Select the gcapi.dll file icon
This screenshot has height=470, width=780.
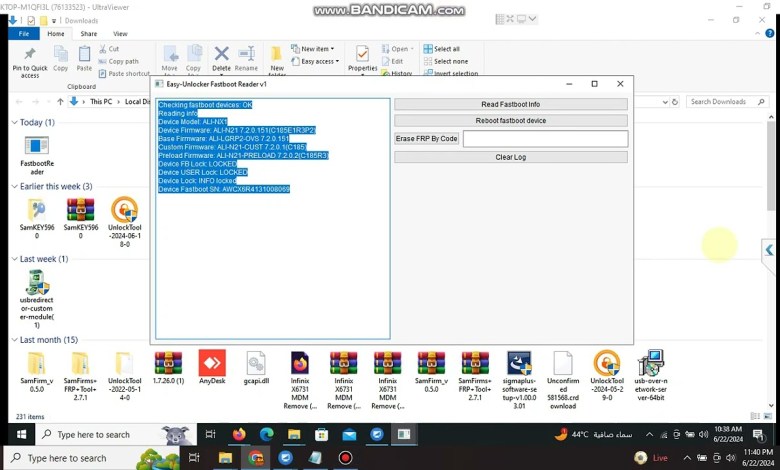(255, 364)
